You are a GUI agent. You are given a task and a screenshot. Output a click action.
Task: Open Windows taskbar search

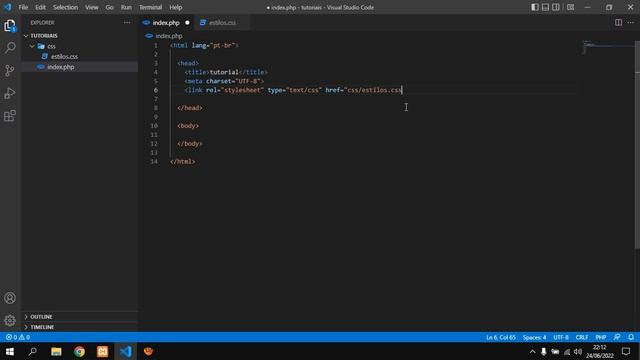click(x=33, y=351)
